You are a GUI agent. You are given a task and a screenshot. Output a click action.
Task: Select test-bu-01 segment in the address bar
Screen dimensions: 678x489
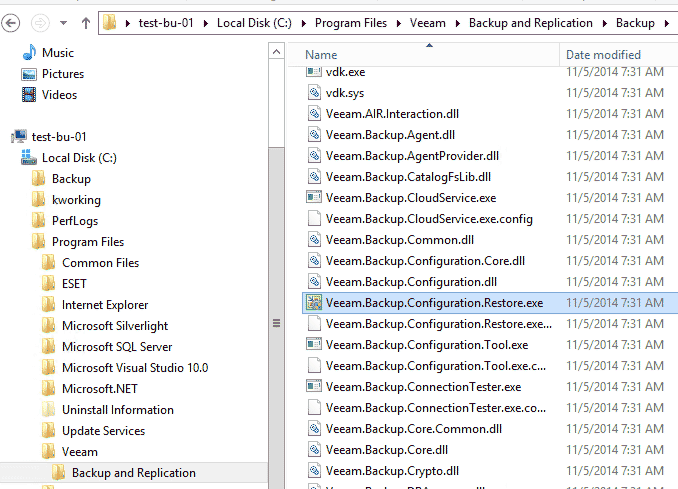(x=166, y=23)
